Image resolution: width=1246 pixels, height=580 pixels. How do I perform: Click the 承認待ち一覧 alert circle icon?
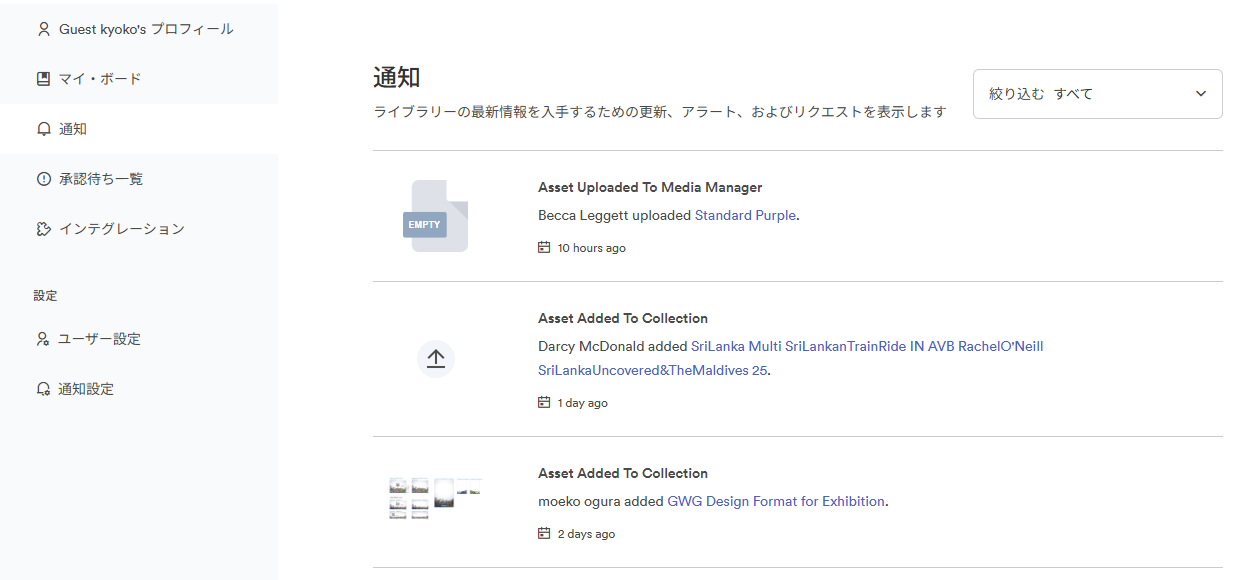[x=43, y=179]
